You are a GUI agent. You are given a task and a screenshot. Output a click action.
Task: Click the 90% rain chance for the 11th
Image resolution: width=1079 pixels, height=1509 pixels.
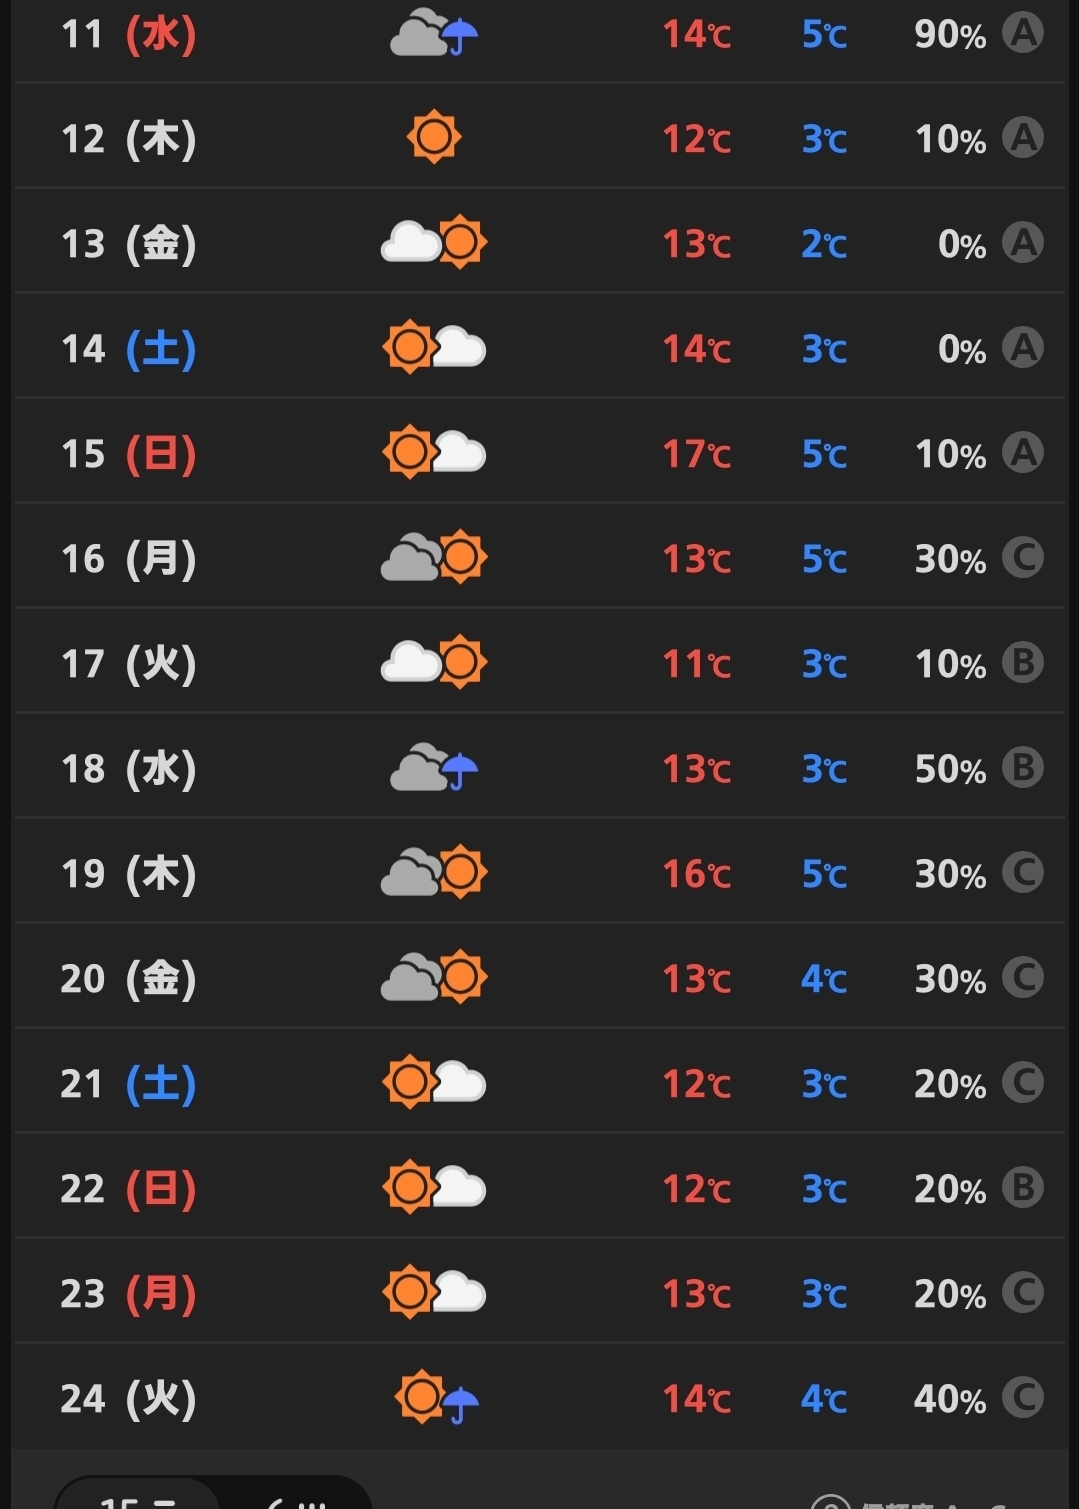tap(949, 35)
